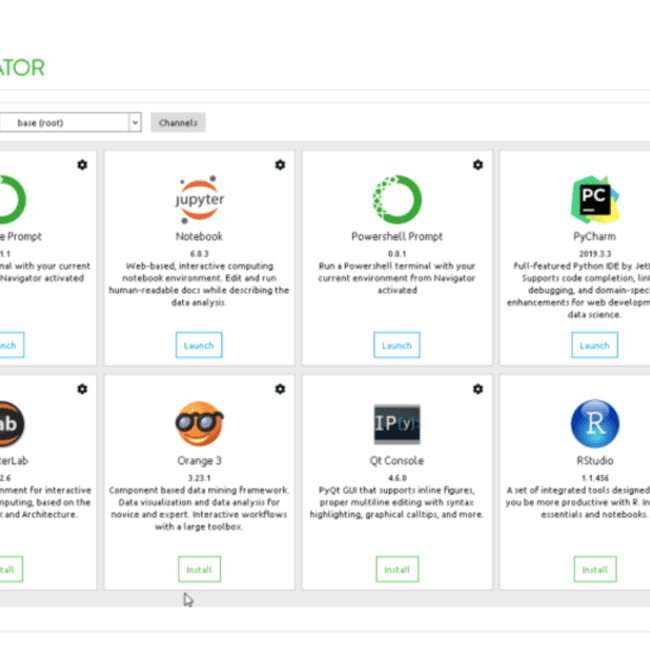
Task: Click the Qt Console description text
Action: pyautogui.click(x=397, y=502)
